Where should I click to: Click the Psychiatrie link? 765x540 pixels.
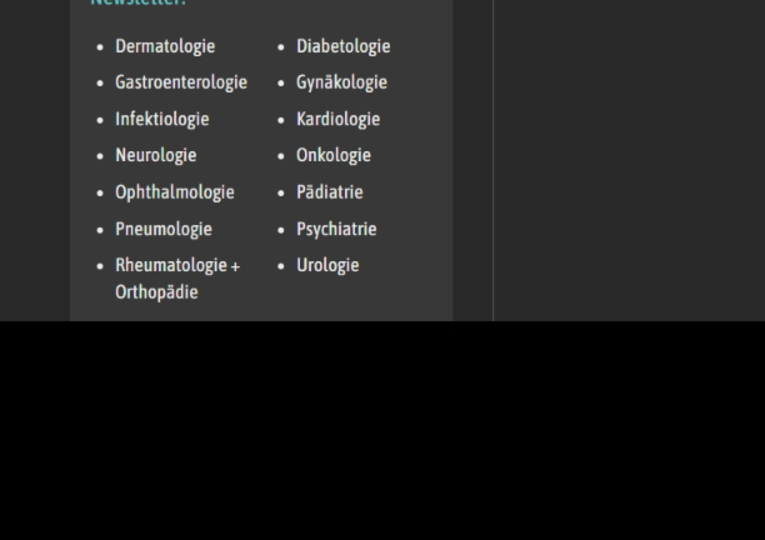(336, 229)
